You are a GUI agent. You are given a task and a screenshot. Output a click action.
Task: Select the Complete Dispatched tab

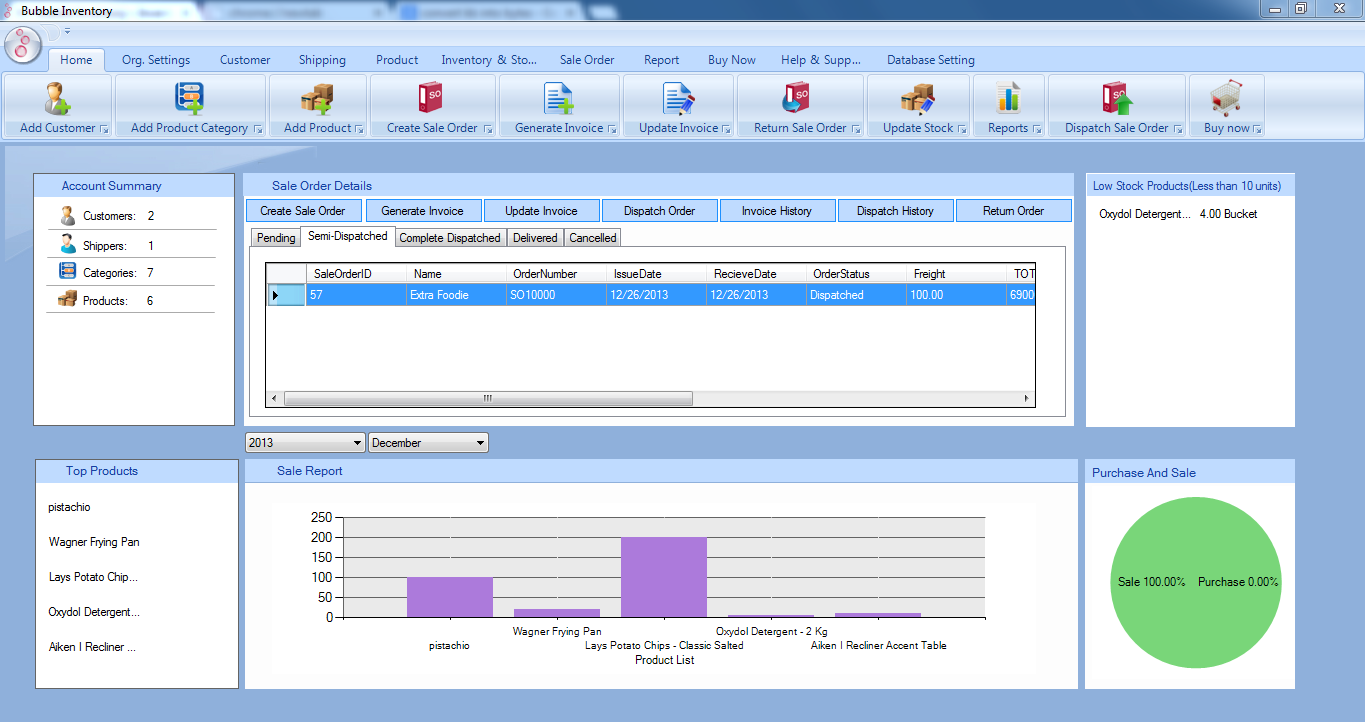point(450,238)
